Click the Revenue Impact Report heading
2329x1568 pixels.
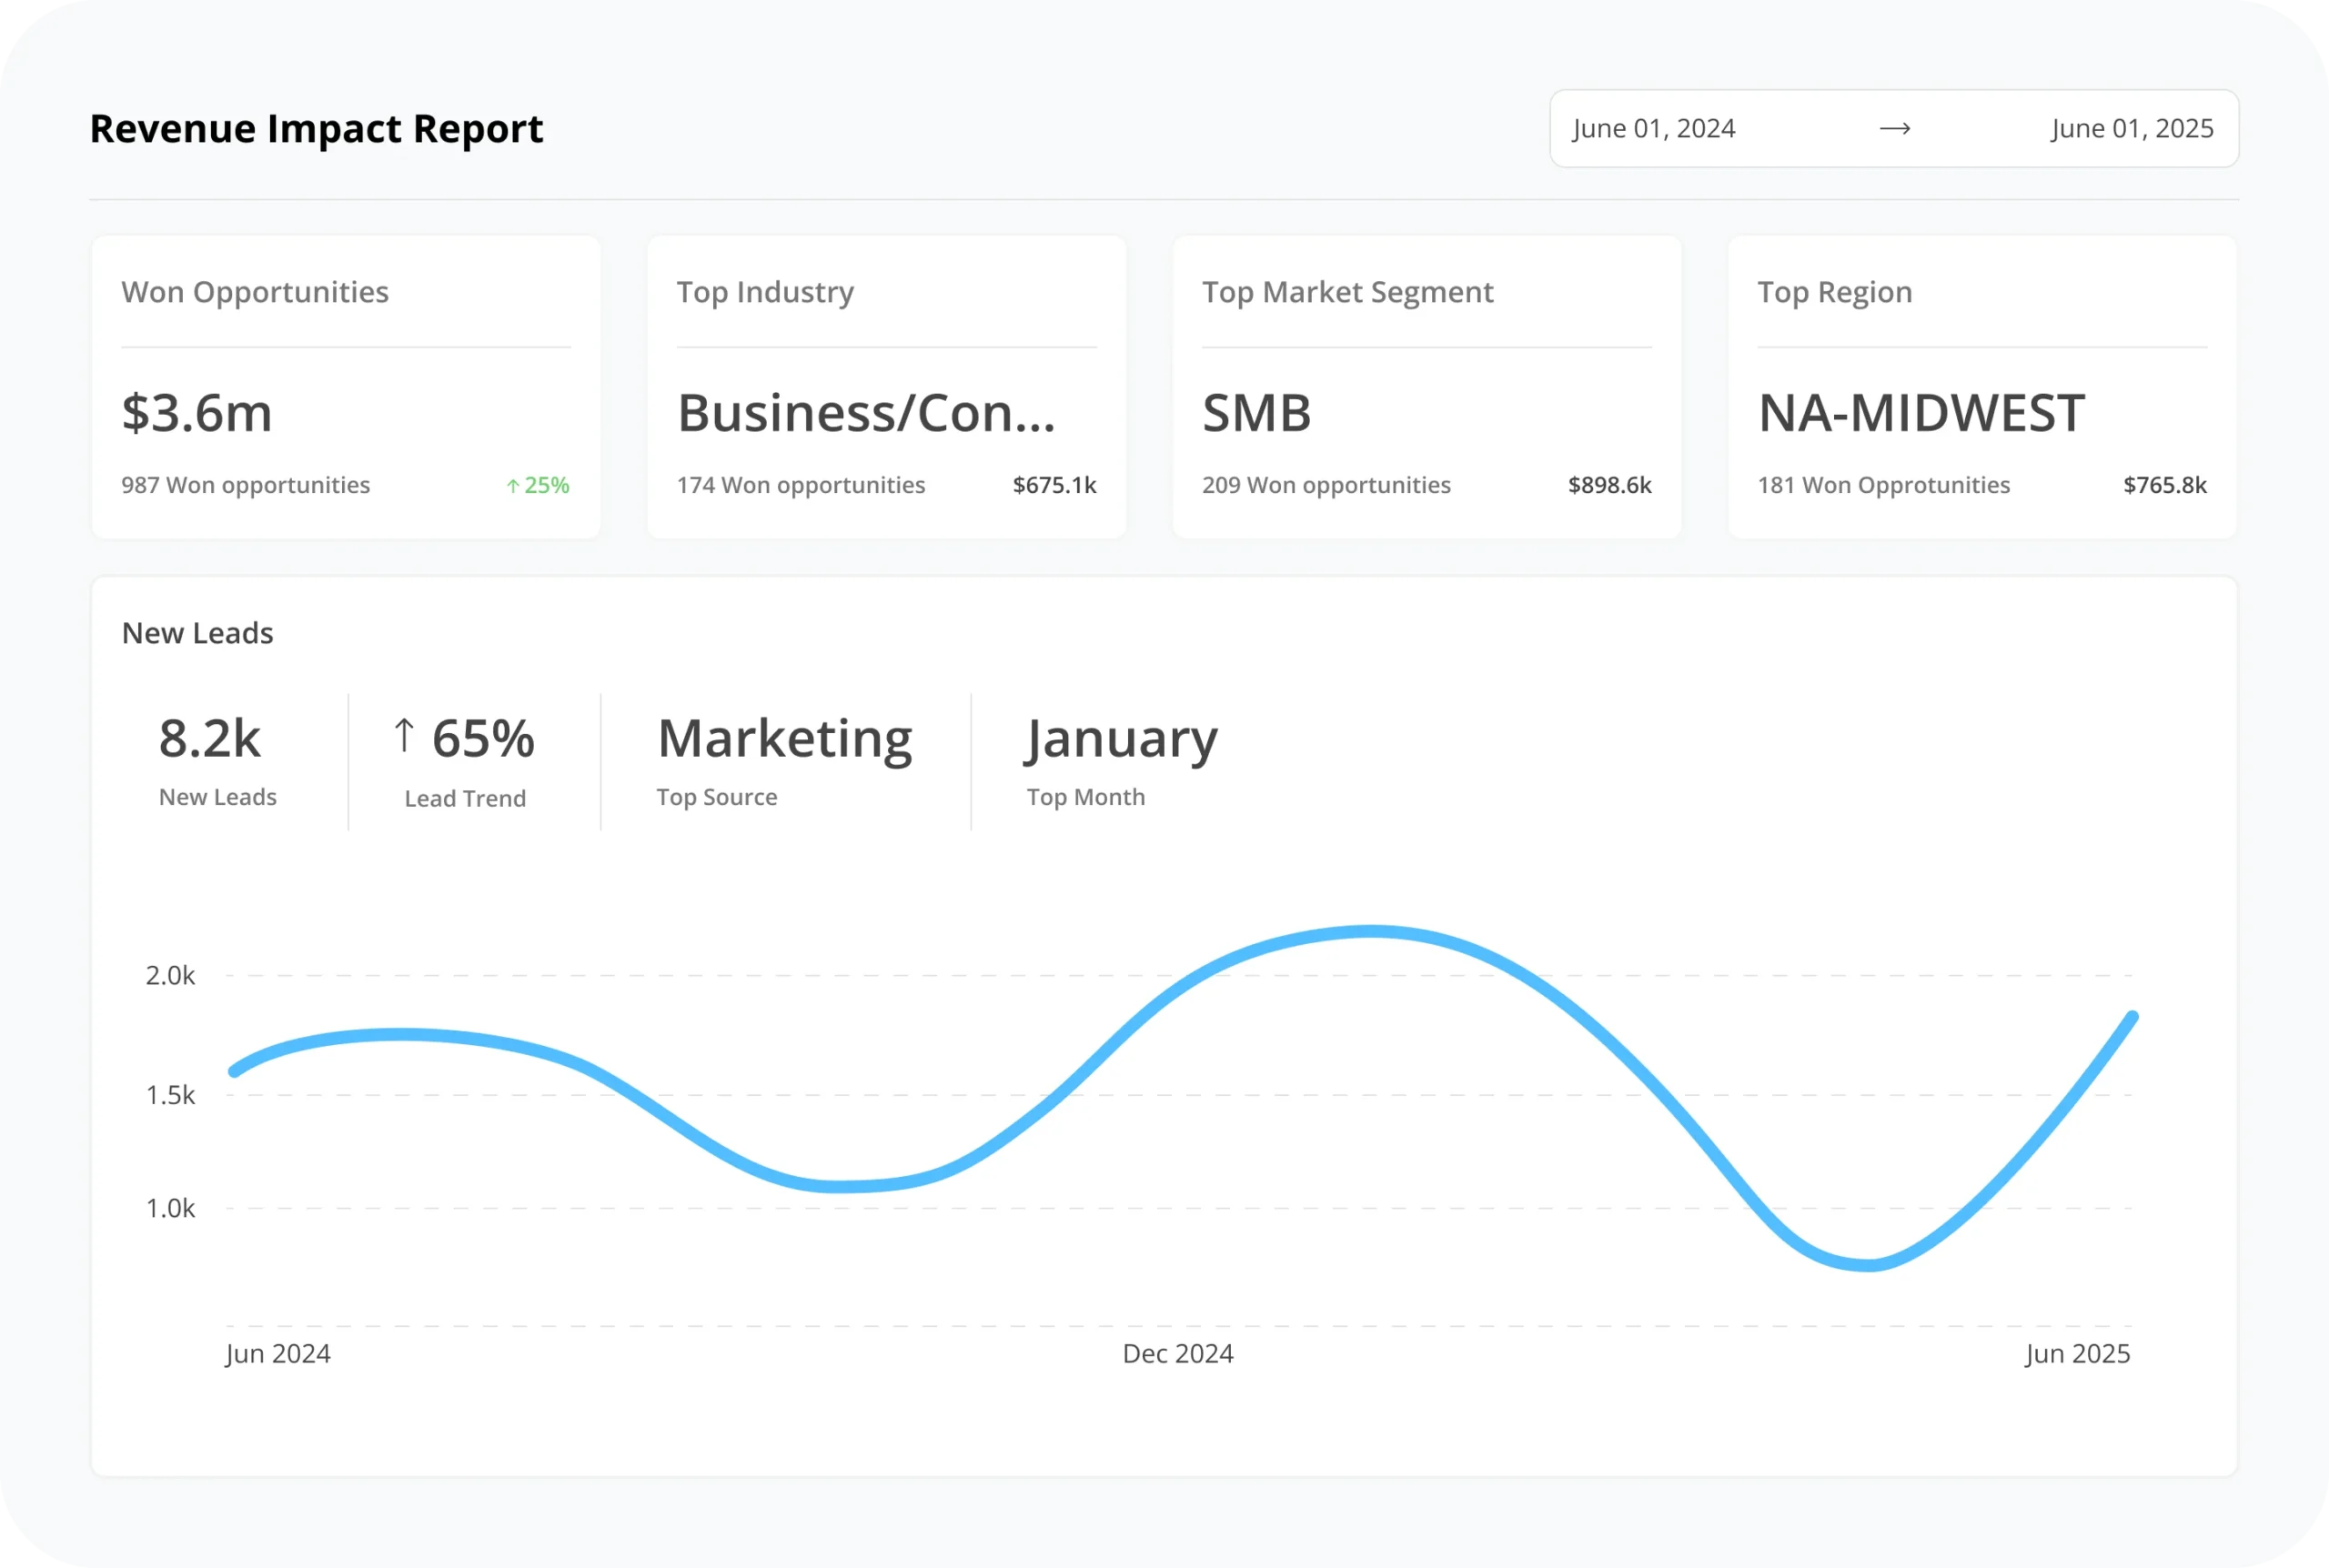coord(316,129)
